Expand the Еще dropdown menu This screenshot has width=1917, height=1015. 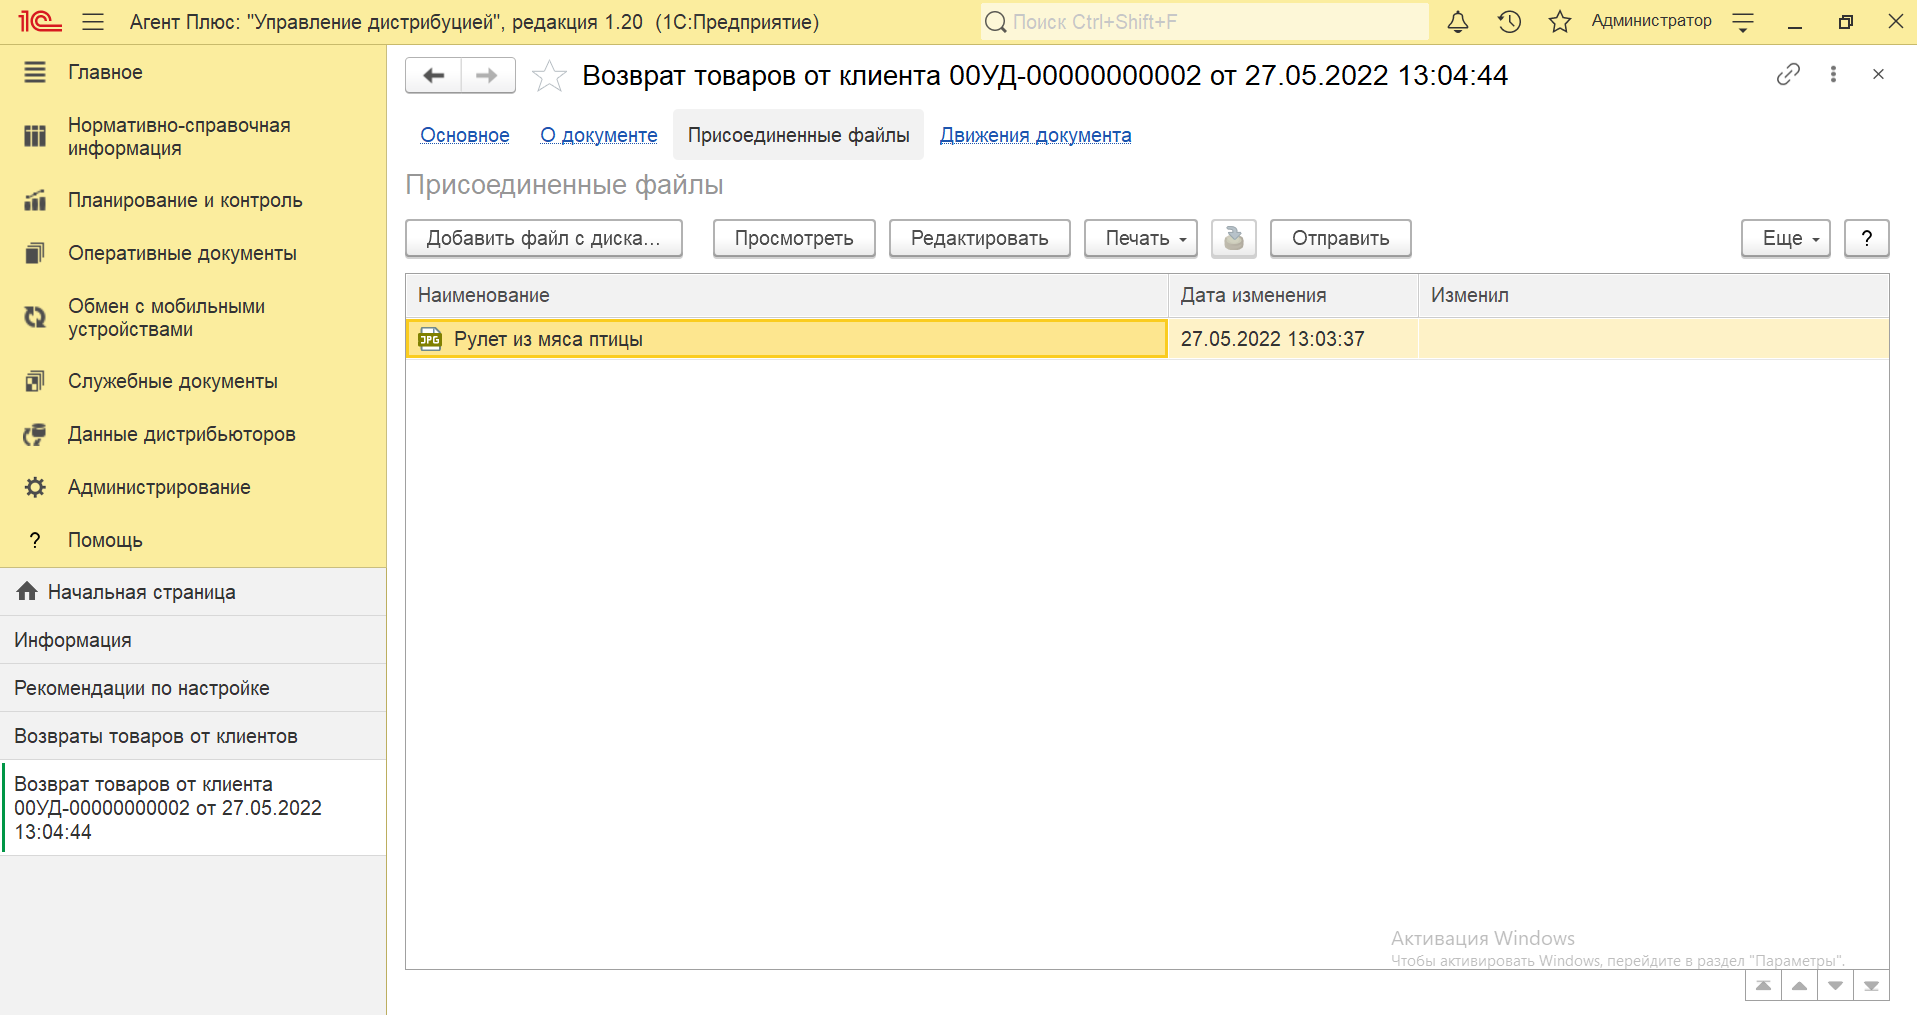point(1786,238)
